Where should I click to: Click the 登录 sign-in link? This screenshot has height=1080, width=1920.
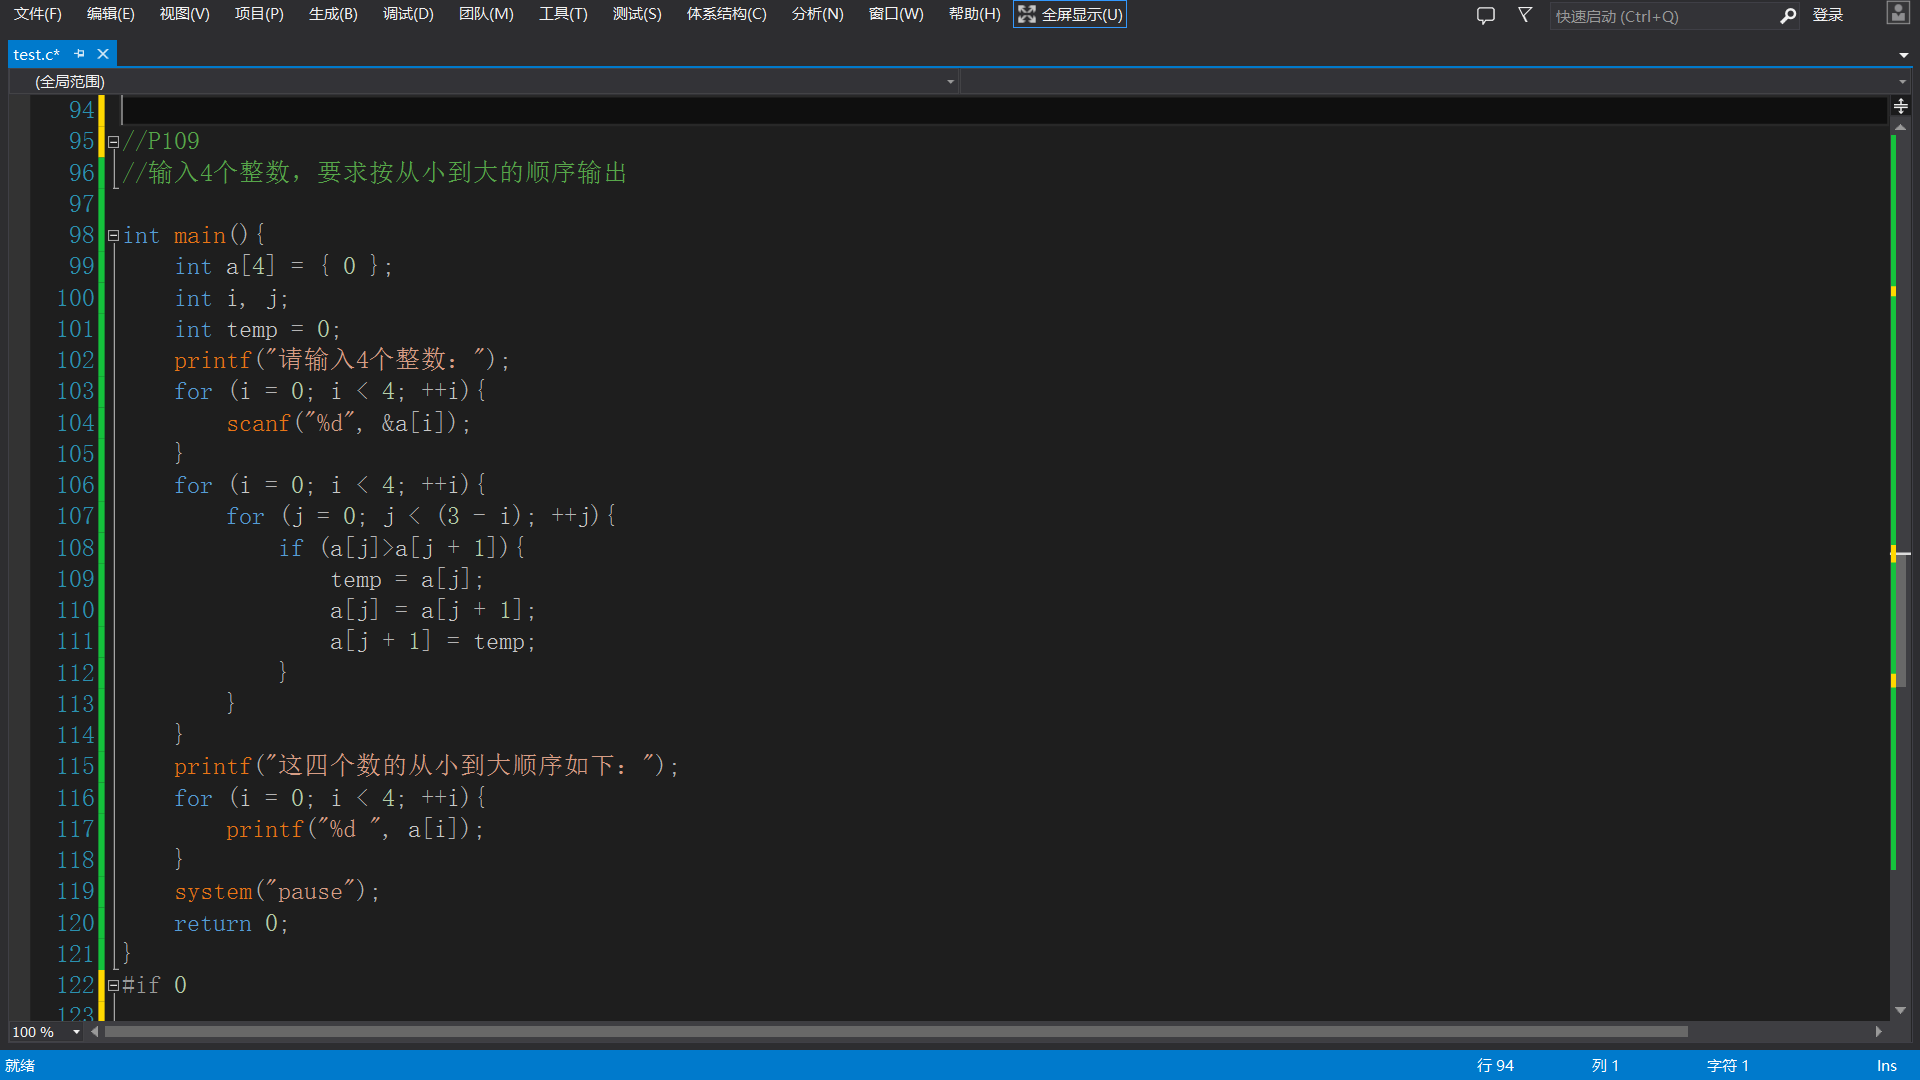tap(1827, 15)
